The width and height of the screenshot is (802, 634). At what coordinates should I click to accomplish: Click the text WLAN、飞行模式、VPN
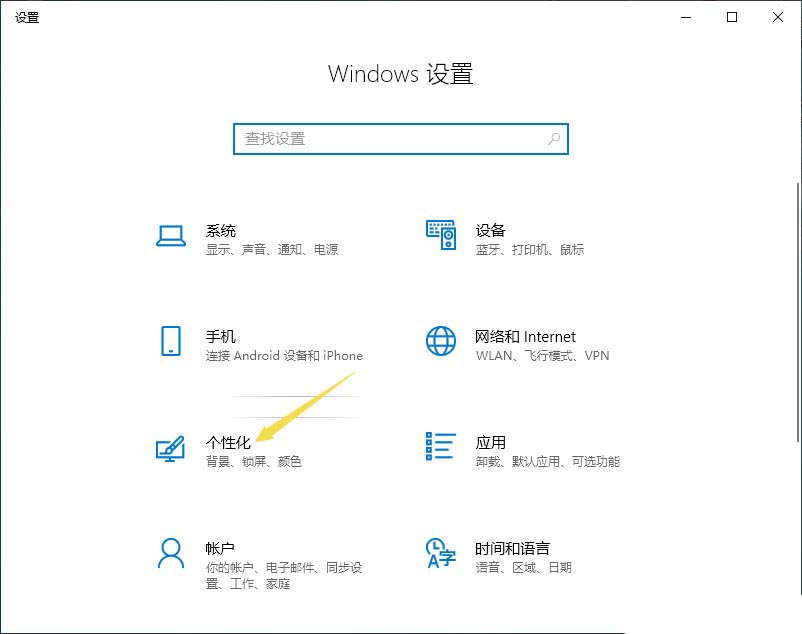(543, 355)
